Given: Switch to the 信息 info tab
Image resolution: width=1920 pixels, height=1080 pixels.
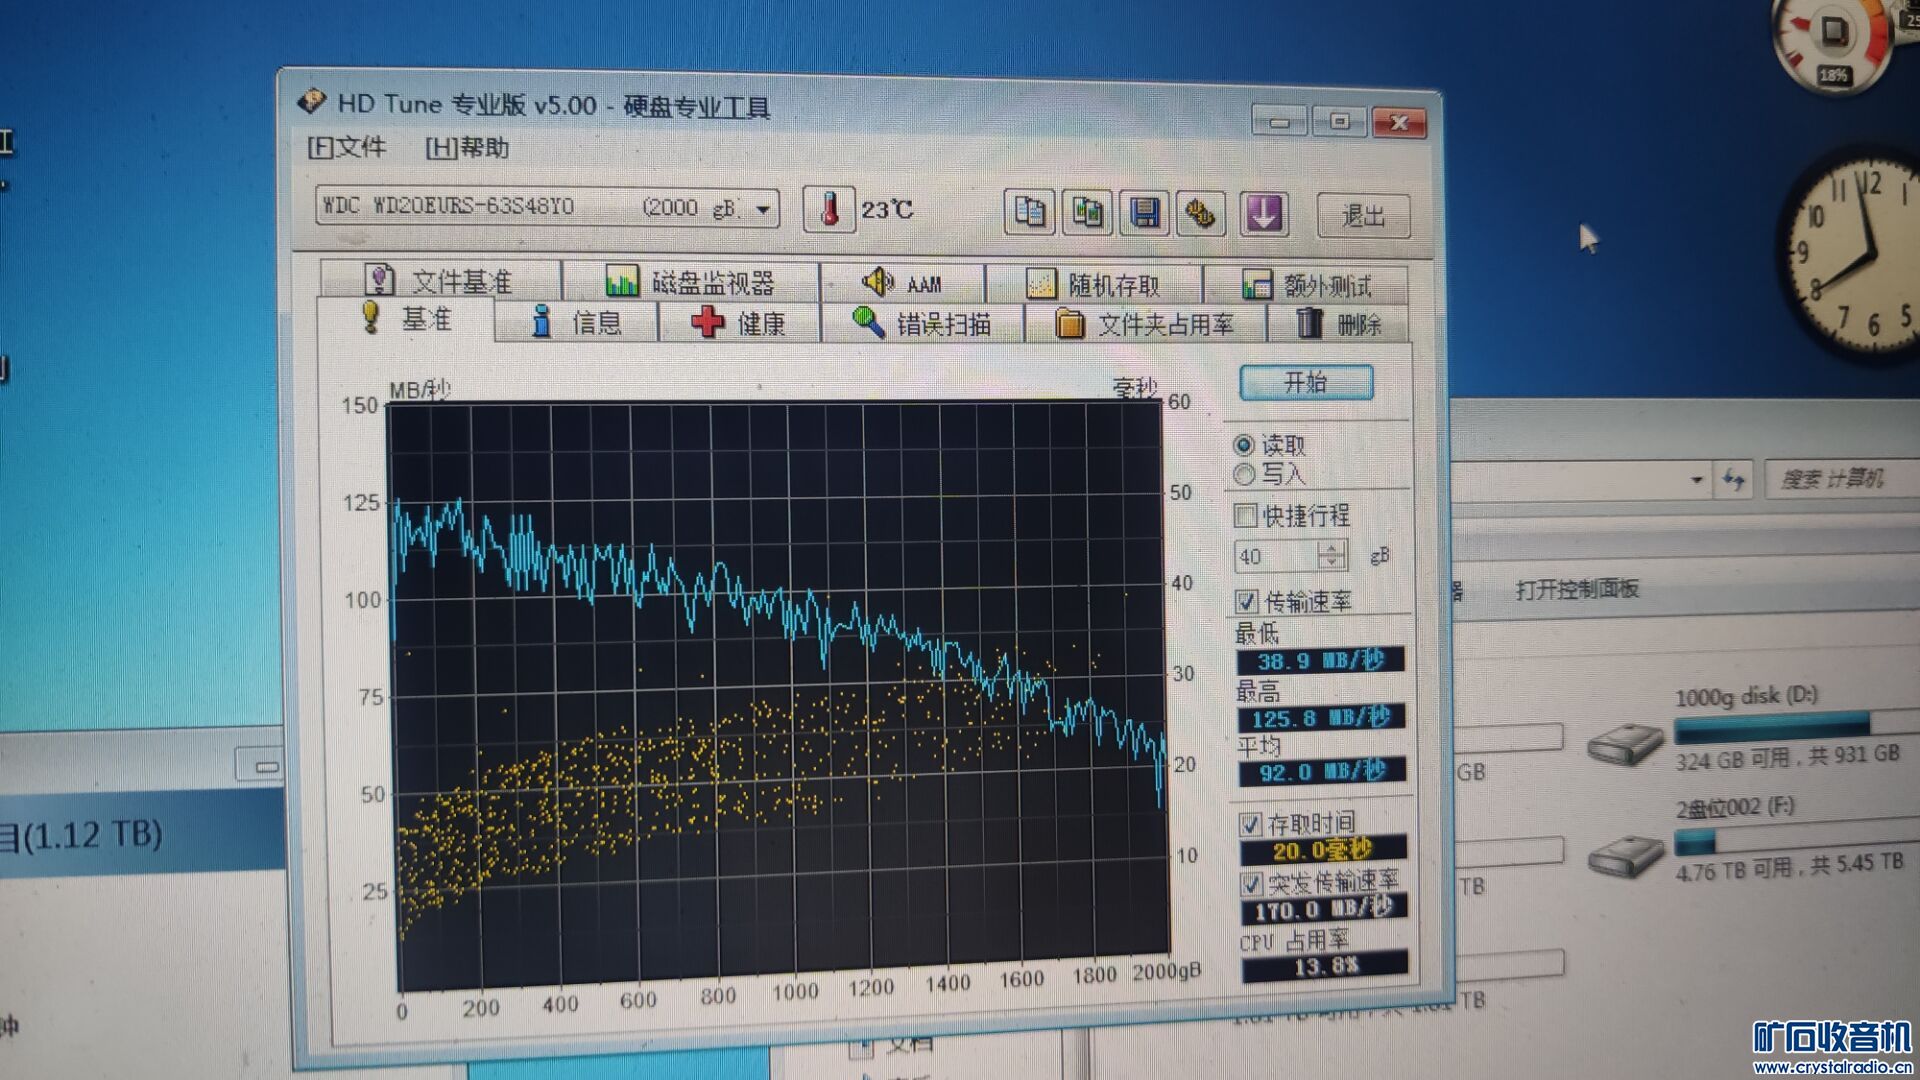Looking at the screenshot, I should coord(576,322).
